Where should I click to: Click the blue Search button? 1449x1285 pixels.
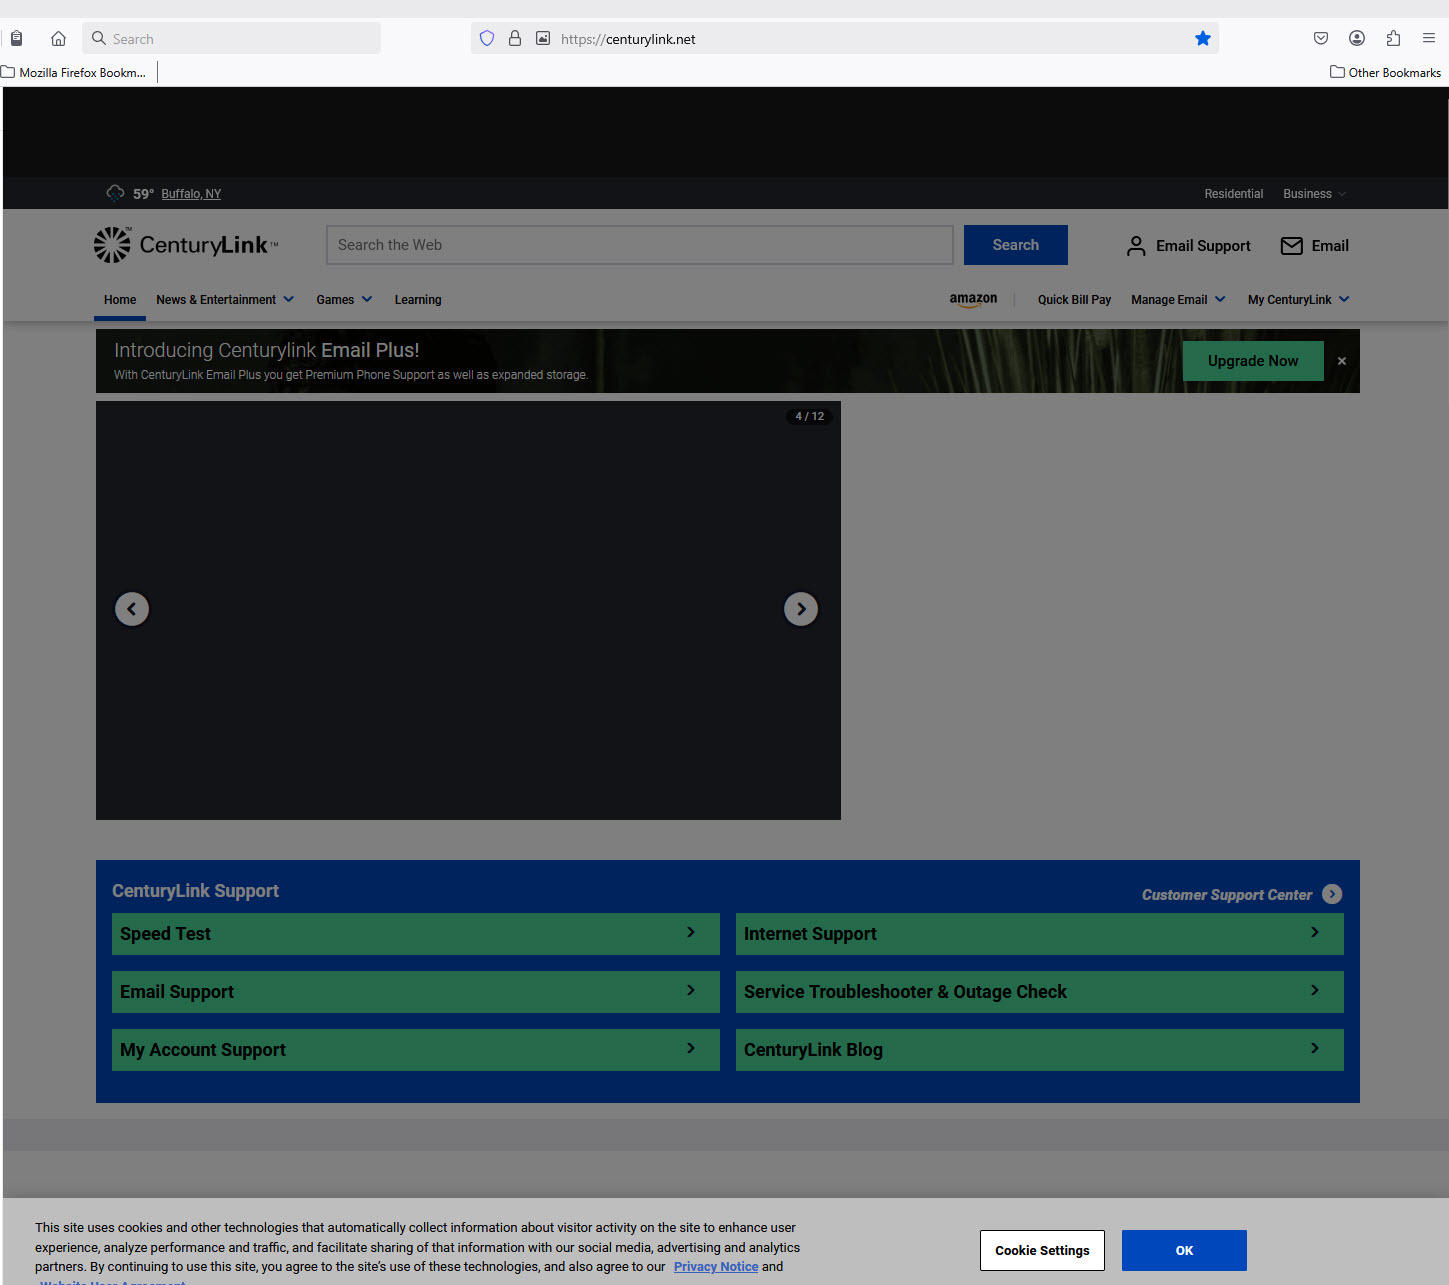coord(1016,245)
